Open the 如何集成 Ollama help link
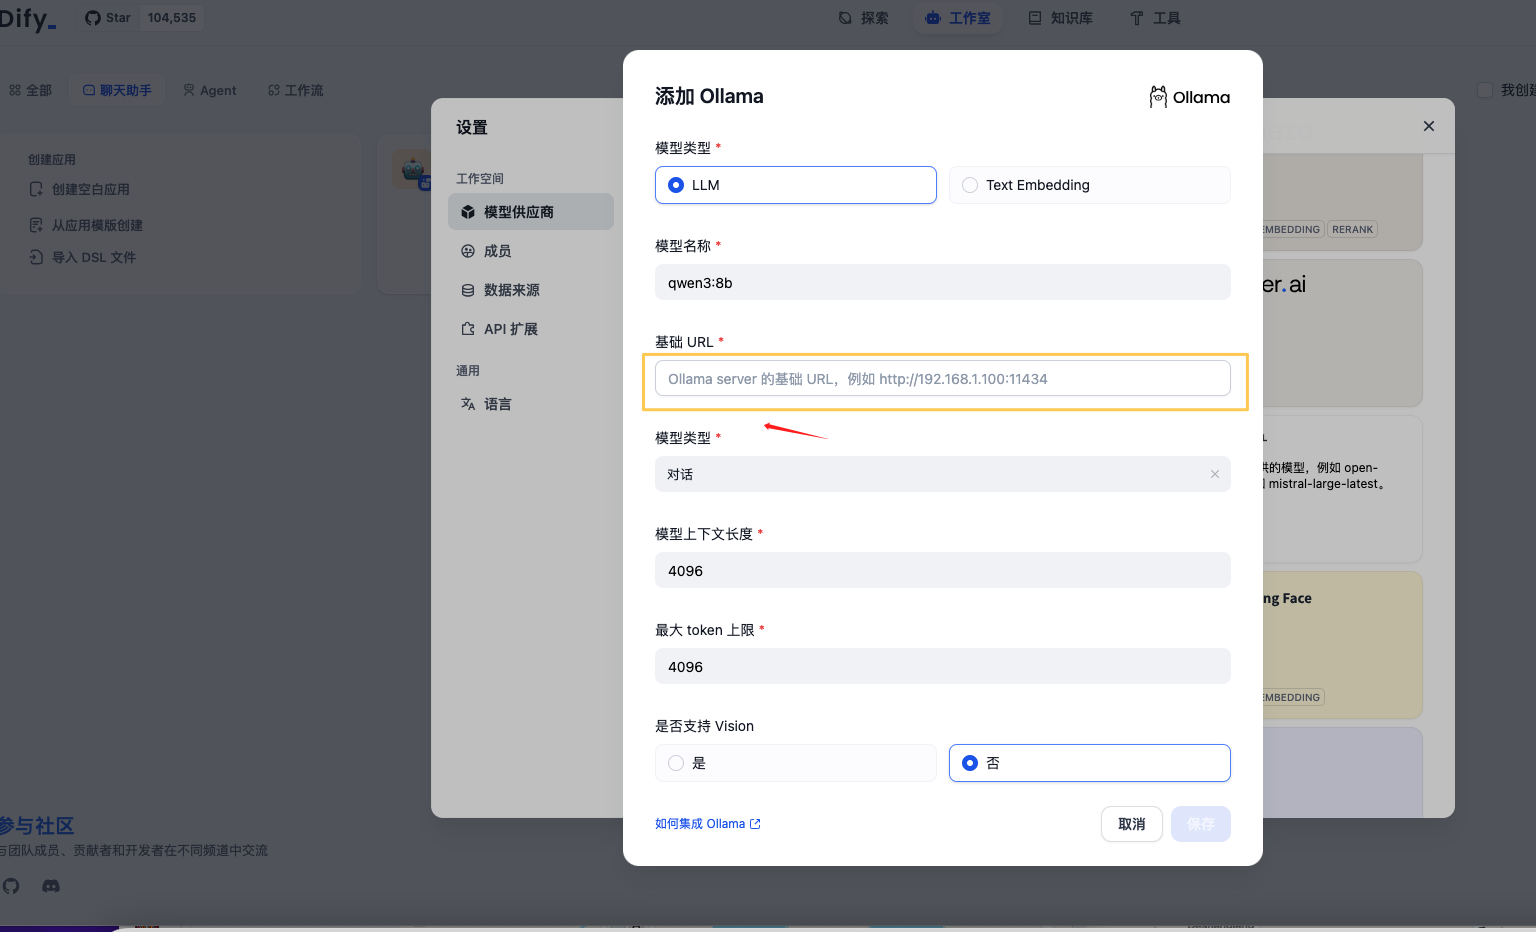1536x932 pixels. coord(707,824)
